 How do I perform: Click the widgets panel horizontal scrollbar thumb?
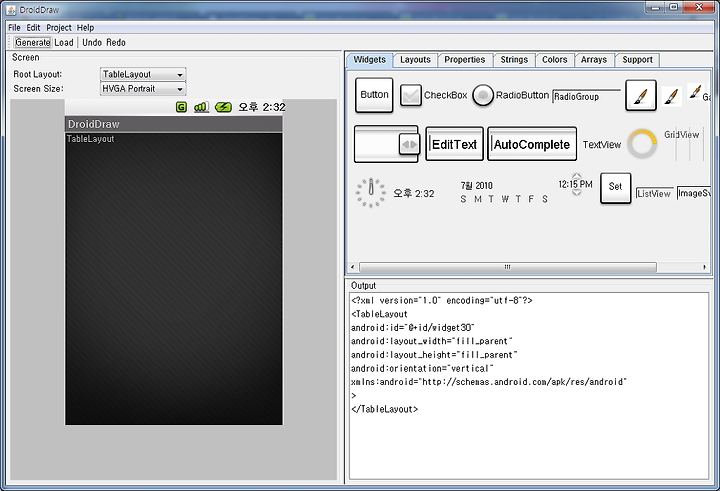tap(507, 267)
